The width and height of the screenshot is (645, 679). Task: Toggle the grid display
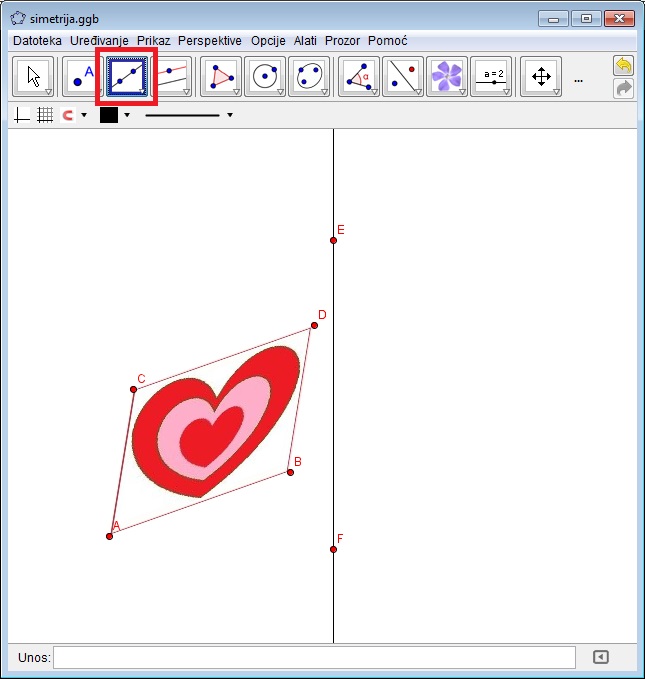click(45, 115)
